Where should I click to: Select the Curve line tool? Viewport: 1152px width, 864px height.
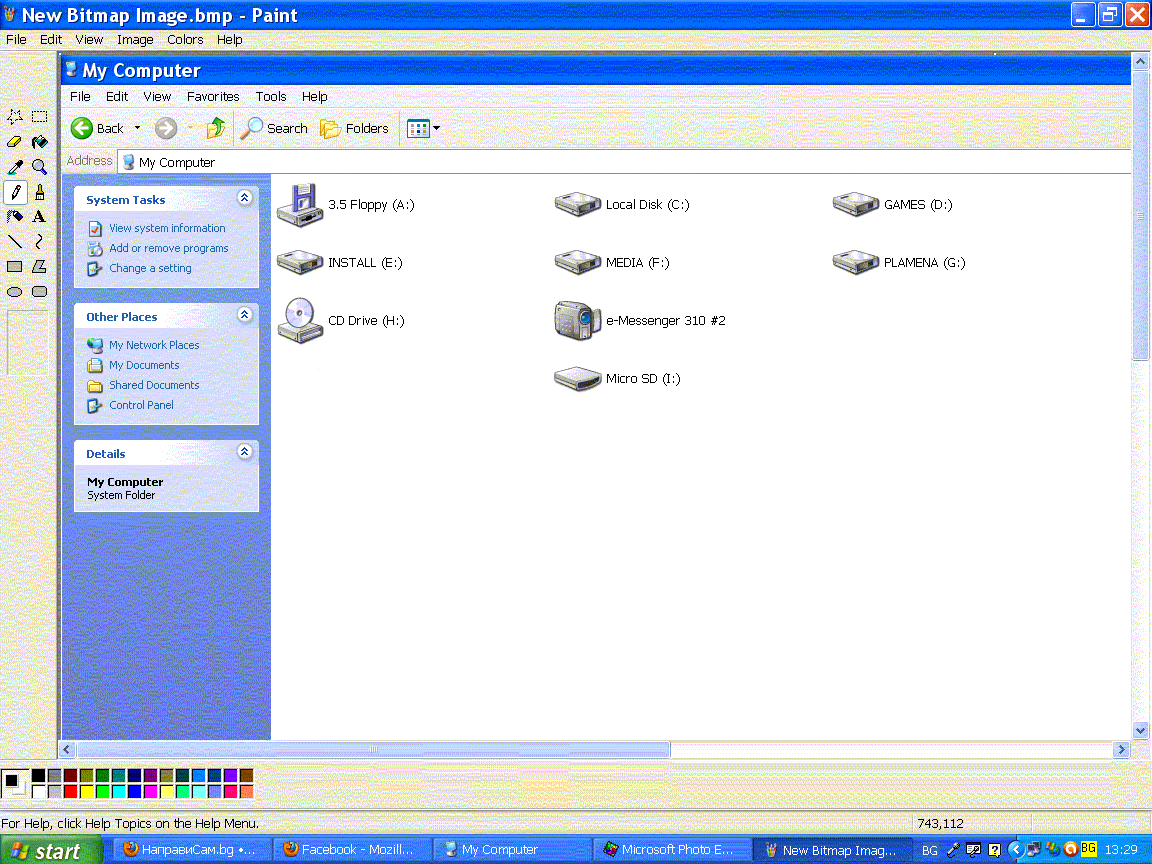pos(39,241)
